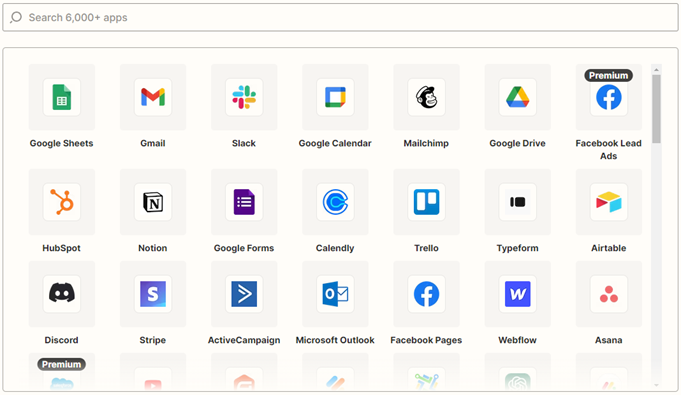Select the HubSpot app icon
The image size is (681, 395).
[62, 202]
